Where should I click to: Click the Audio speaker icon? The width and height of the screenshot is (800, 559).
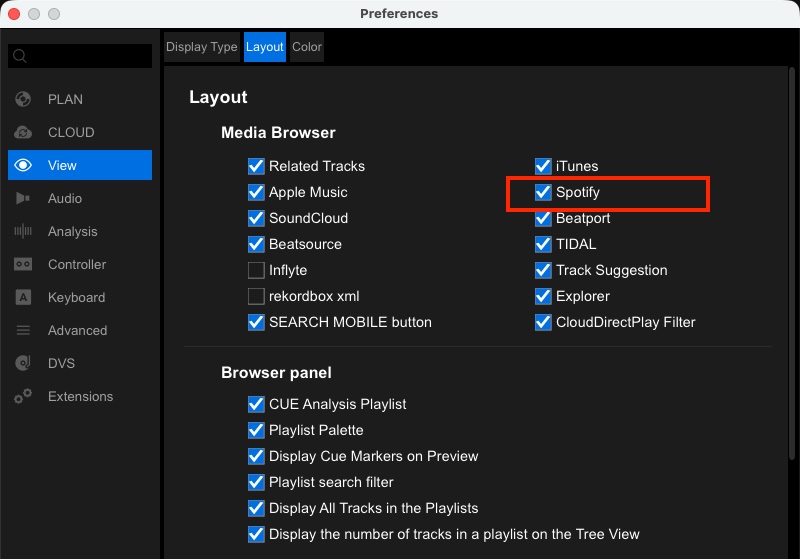[x=23, y=198]
